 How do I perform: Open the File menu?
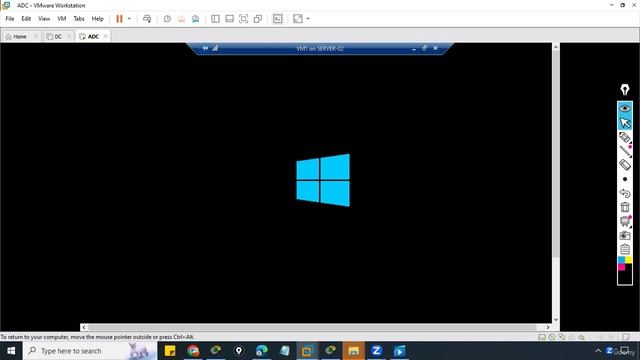10,19
